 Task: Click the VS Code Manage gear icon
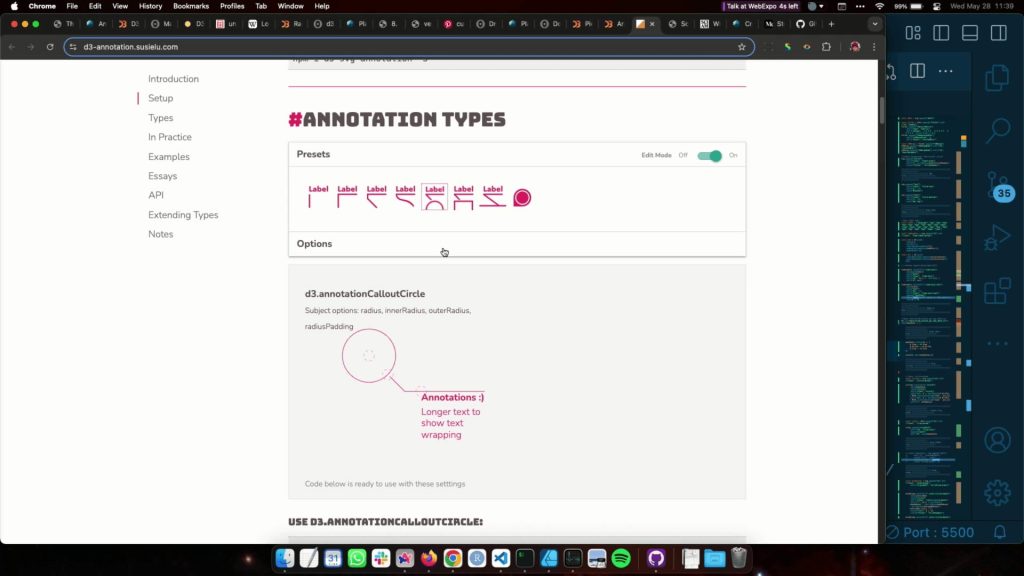[996, 492]
